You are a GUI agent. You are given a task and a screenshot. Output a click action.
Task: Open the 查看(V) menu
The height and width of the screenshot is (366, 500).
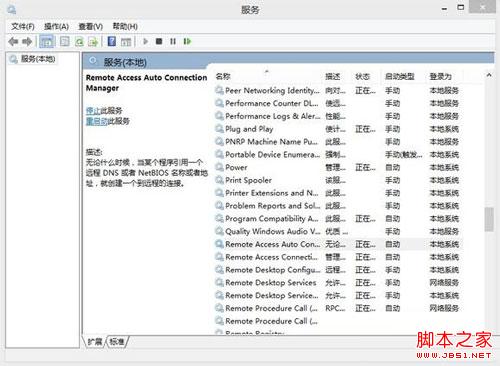[90, 26]
